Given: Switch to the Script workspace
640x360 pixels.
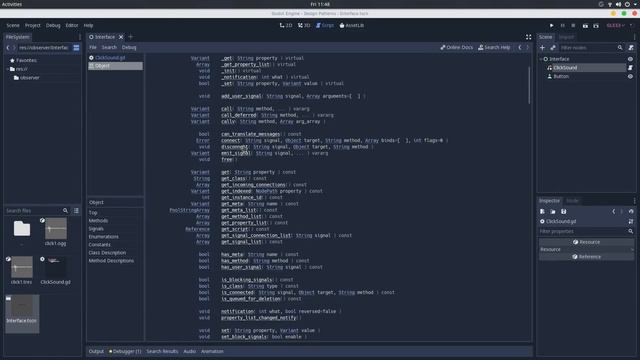Looking at the screenshot, I should pos(325,25).
